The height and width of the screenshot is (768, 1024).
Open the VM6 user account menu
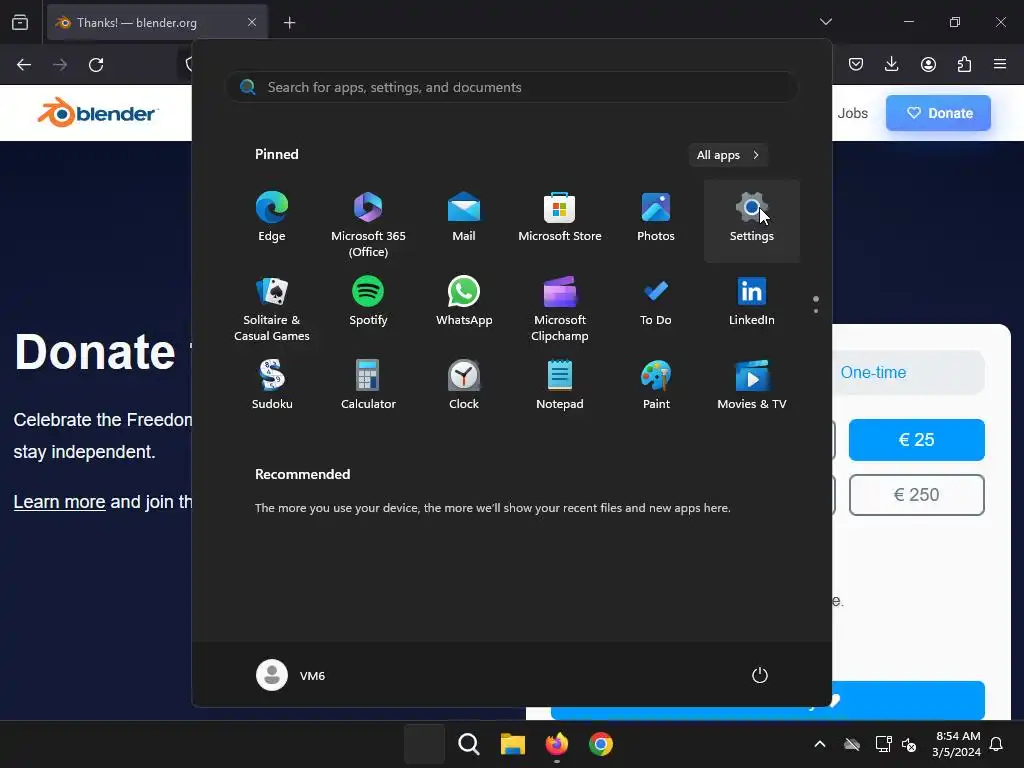291,675
